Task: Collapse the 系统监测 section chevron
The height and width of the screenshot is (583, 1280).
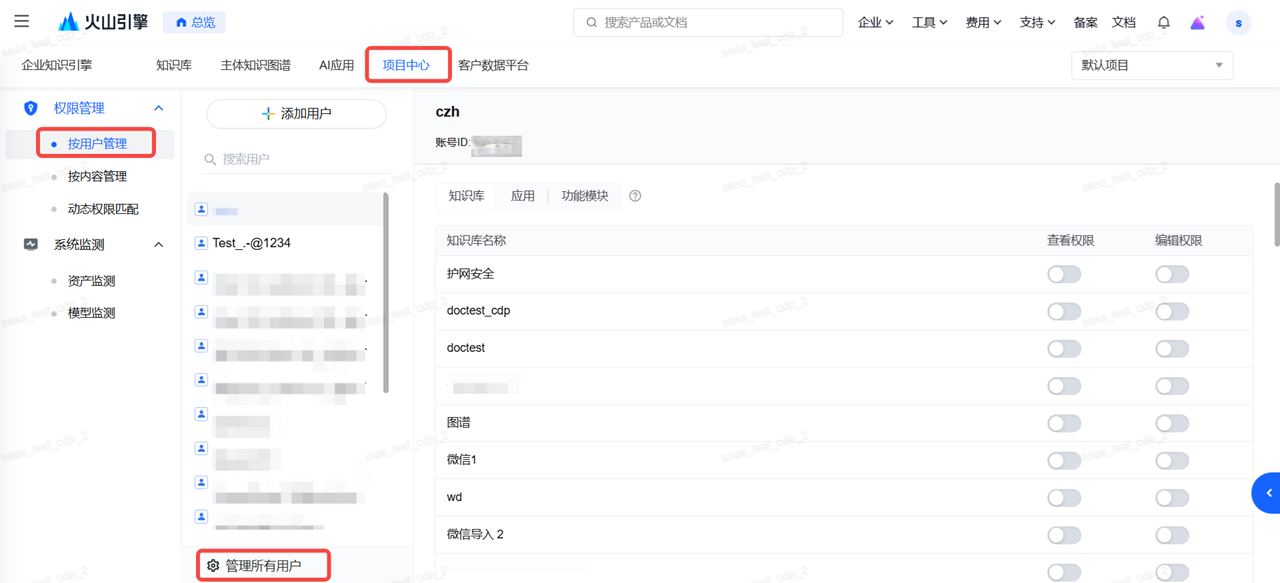Action: (x=158, y=244)
